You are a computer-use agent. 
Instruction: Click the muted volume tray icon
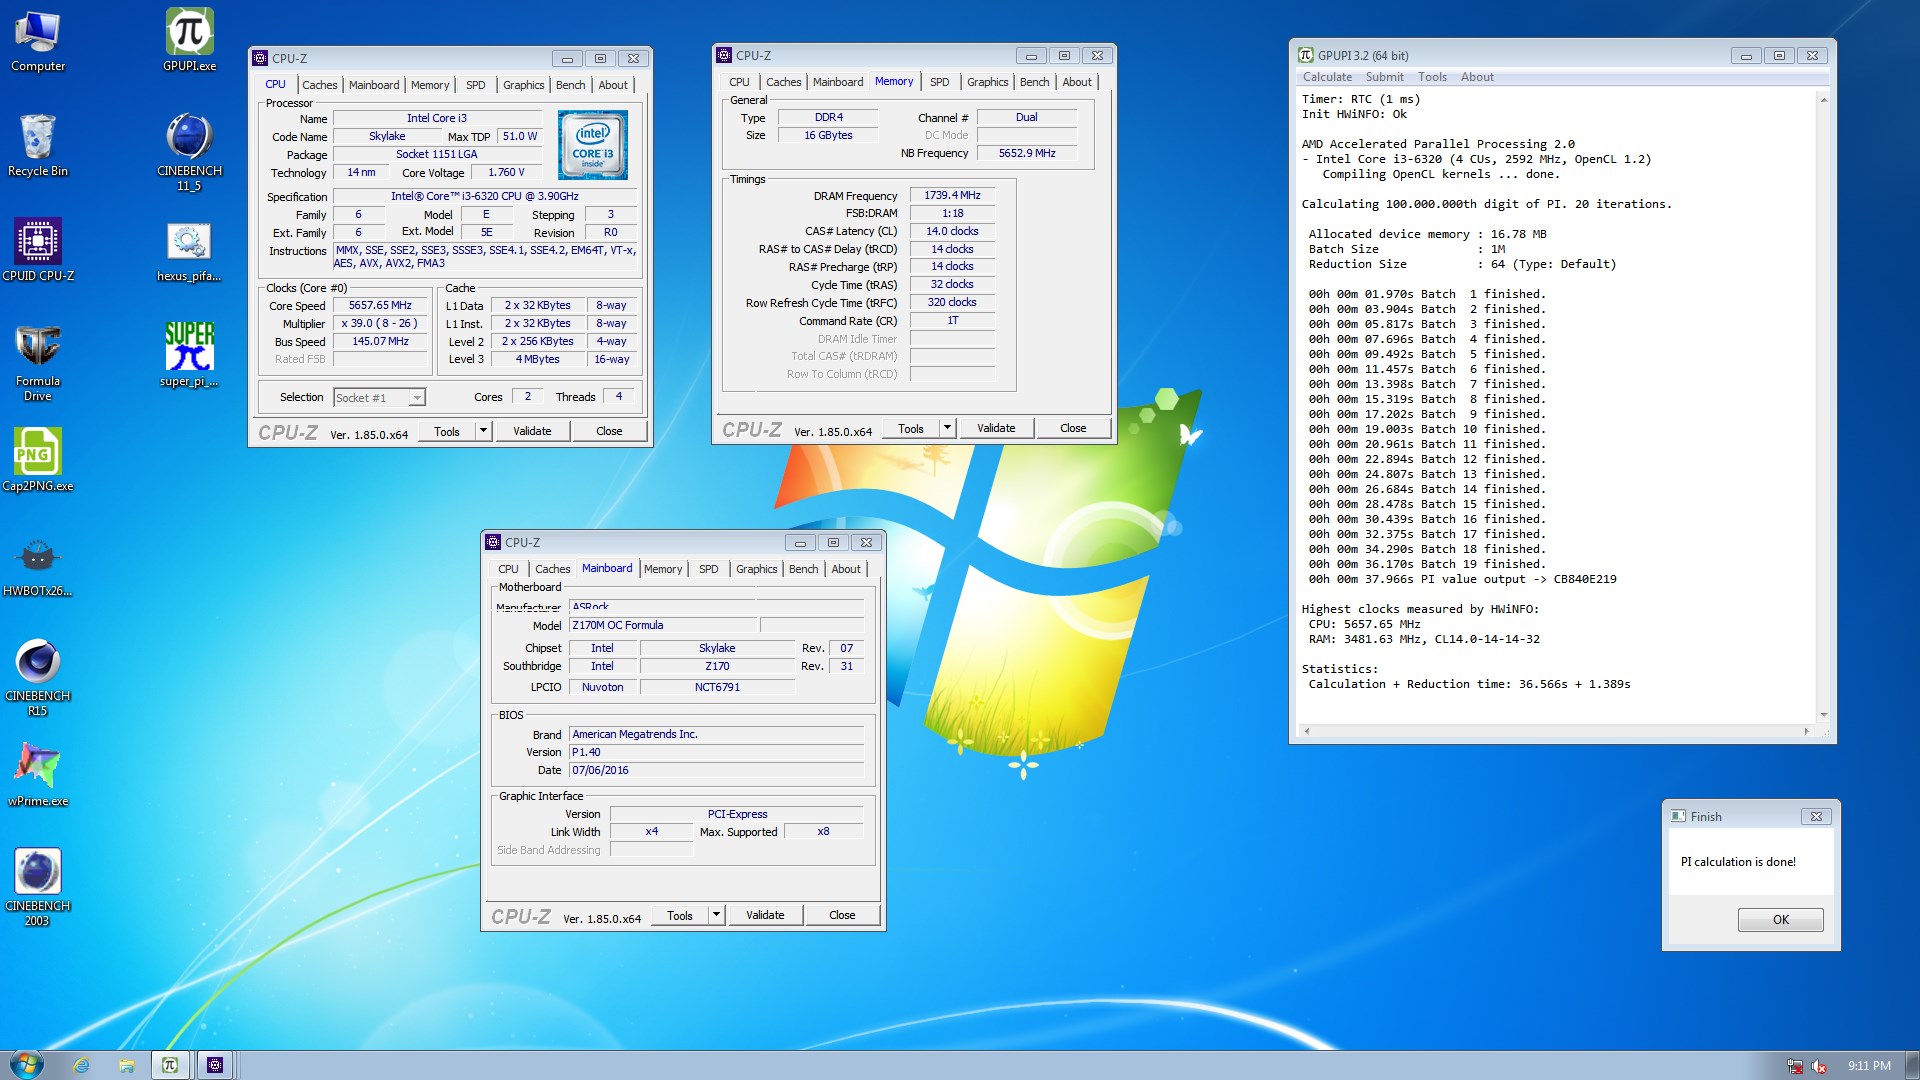(1819, 1066)
